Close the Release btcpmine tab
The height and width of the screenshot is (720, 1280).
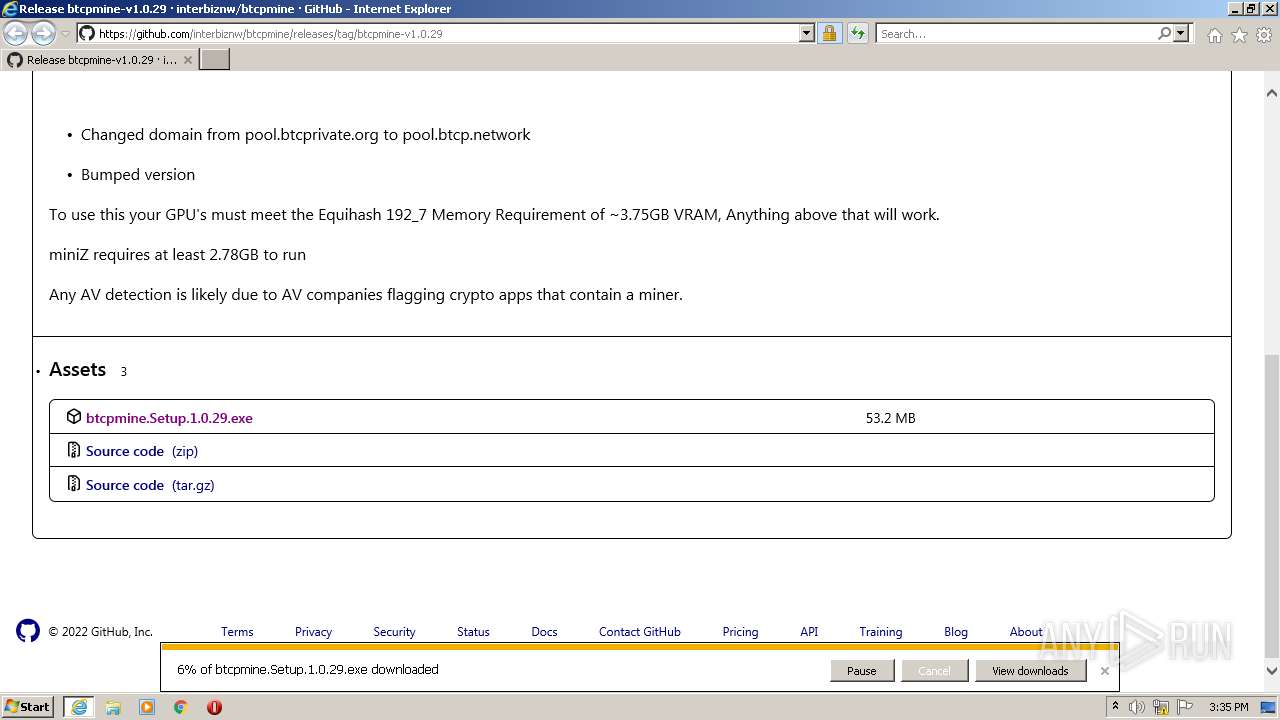(188, 60)
